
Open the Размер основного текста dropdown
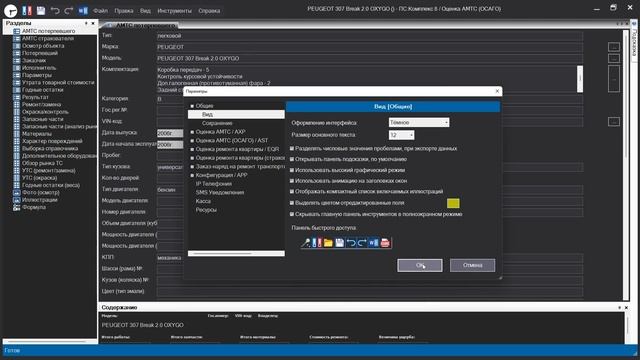click(x=402, y=135)
